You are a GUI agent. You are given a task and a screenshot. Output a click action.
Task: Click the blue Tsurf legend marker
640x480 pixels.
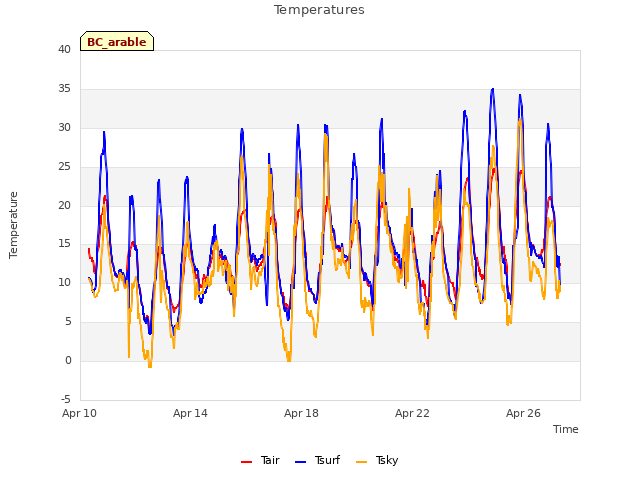pos(300,462)
